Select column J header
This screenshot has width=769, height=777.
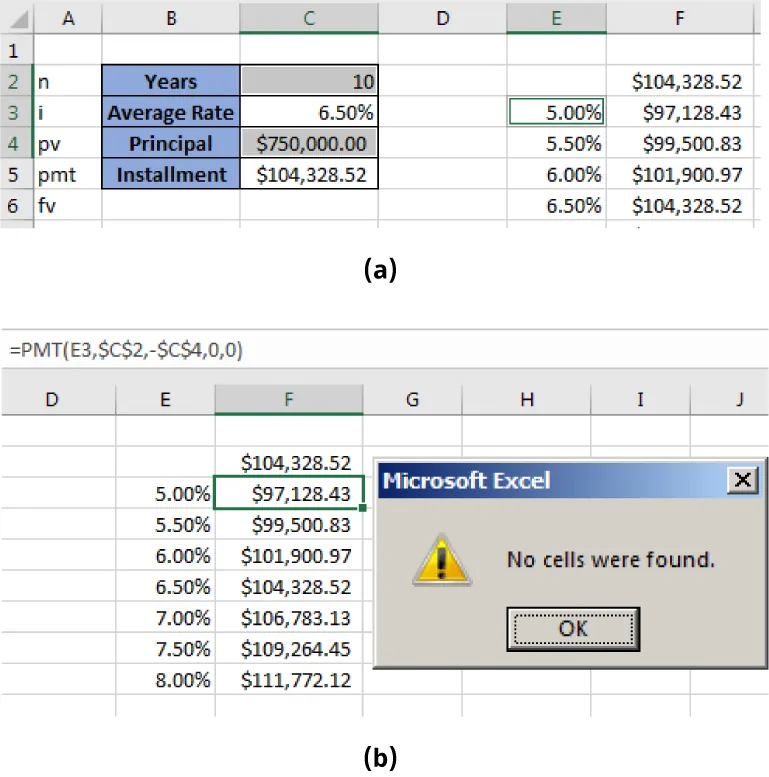pos(738,400)
